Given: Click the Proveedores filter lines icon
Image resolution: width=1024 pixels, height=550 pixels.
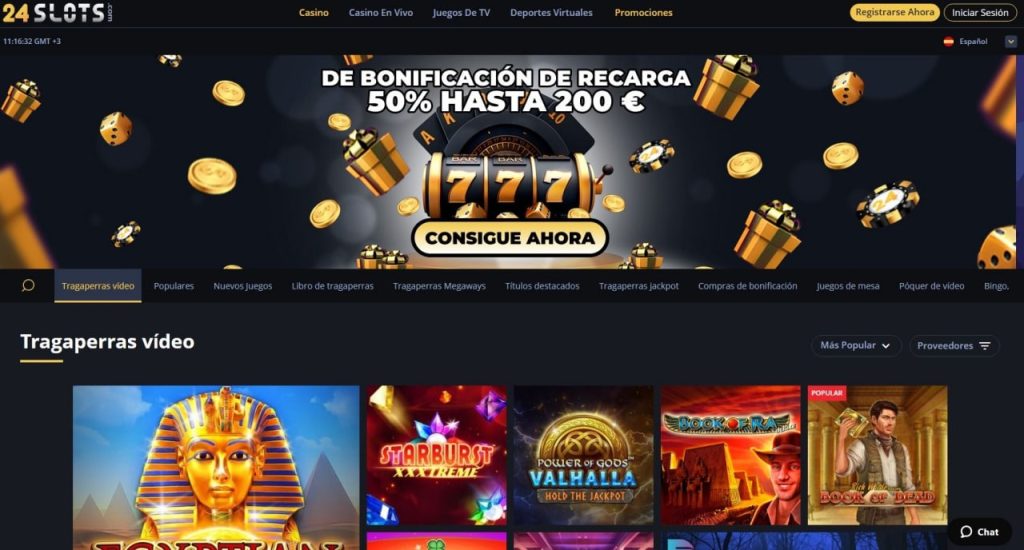Looking at the screenshot, I should [x=985, y=346].
